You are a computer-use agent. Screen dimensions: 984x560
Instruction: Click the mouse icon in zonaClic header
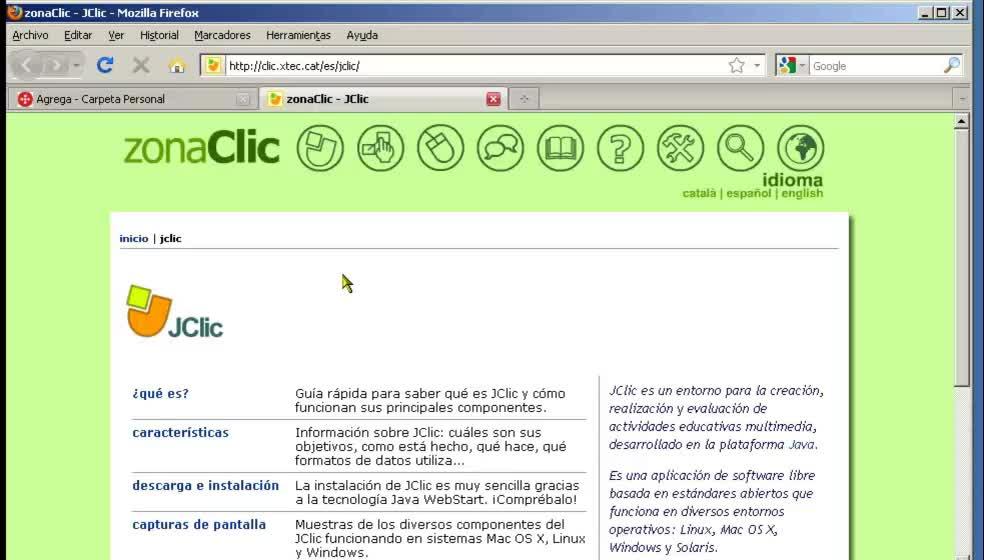pos(441,148)
